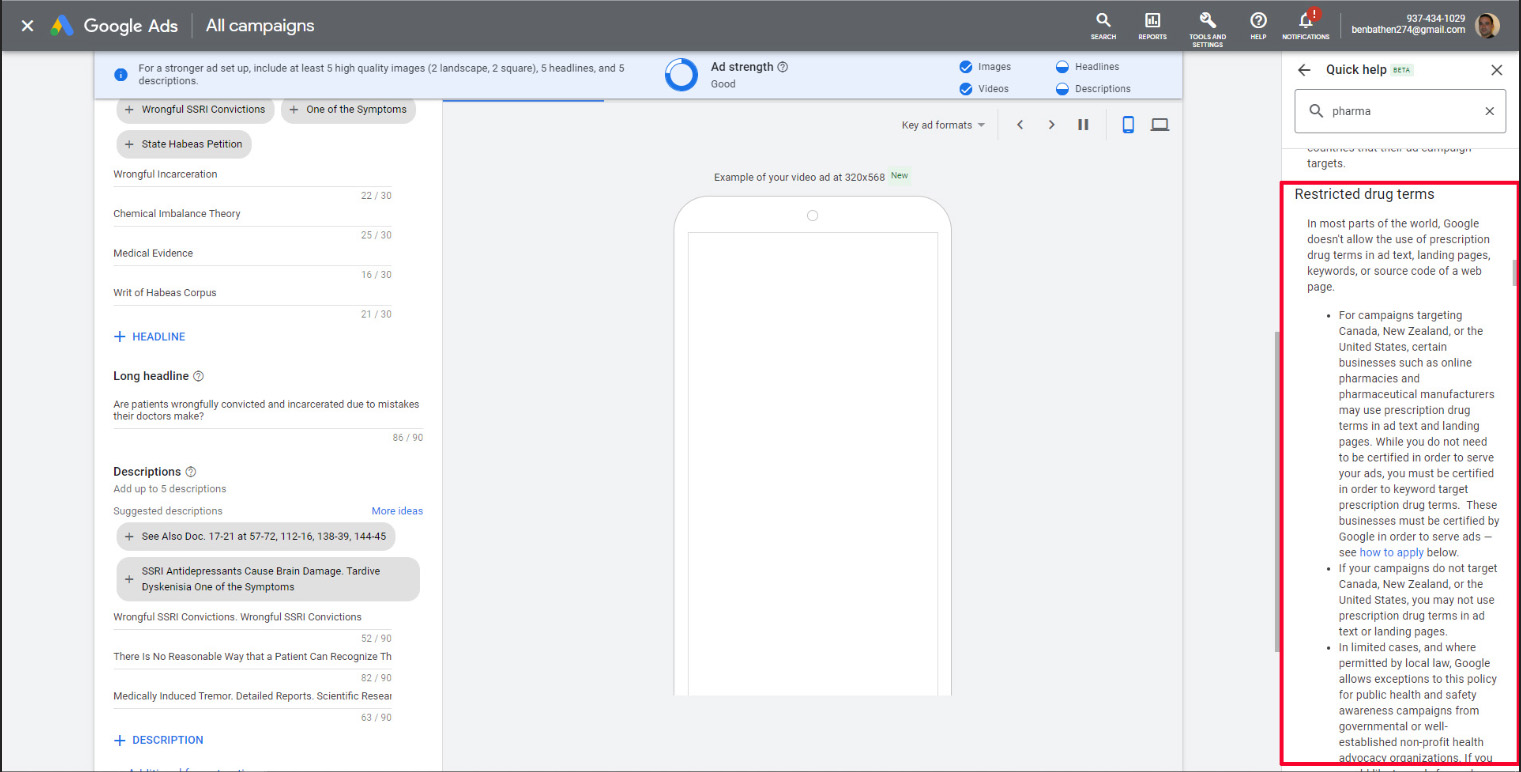Viewport: 1521px width, 772px height.
Task: Open Tools and Settings wrench
Action: (1207, 24)
